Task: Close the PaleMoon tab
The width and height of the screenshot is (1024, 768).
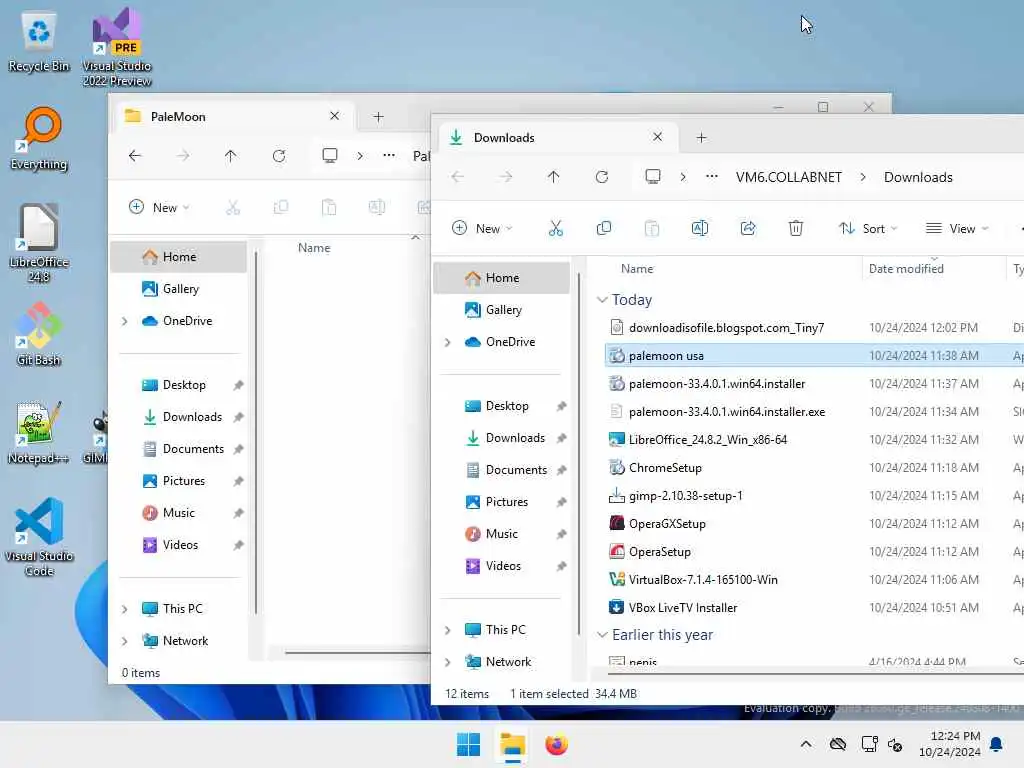Action: click(334, 116)
